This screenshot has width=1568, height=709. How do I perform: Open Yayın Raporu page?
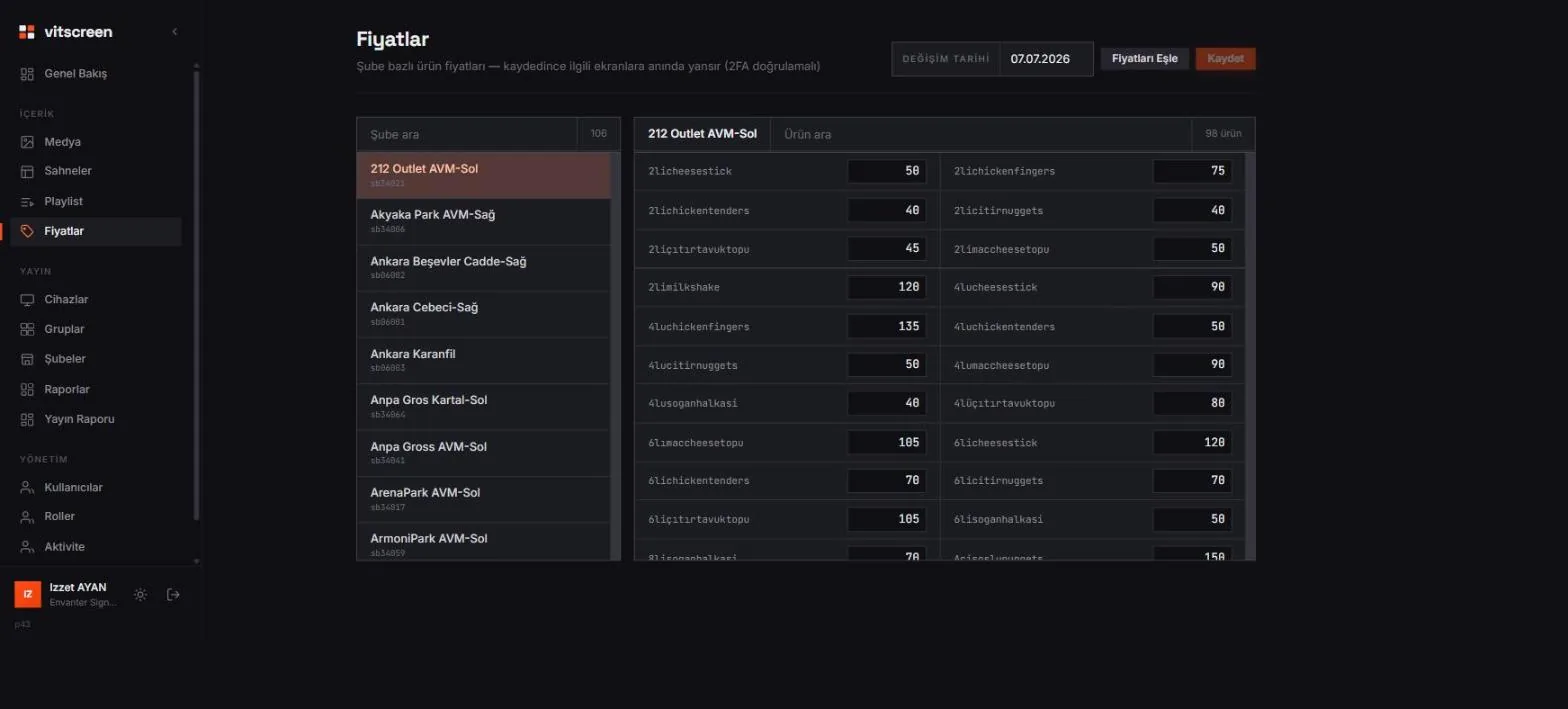coord(96,419)
